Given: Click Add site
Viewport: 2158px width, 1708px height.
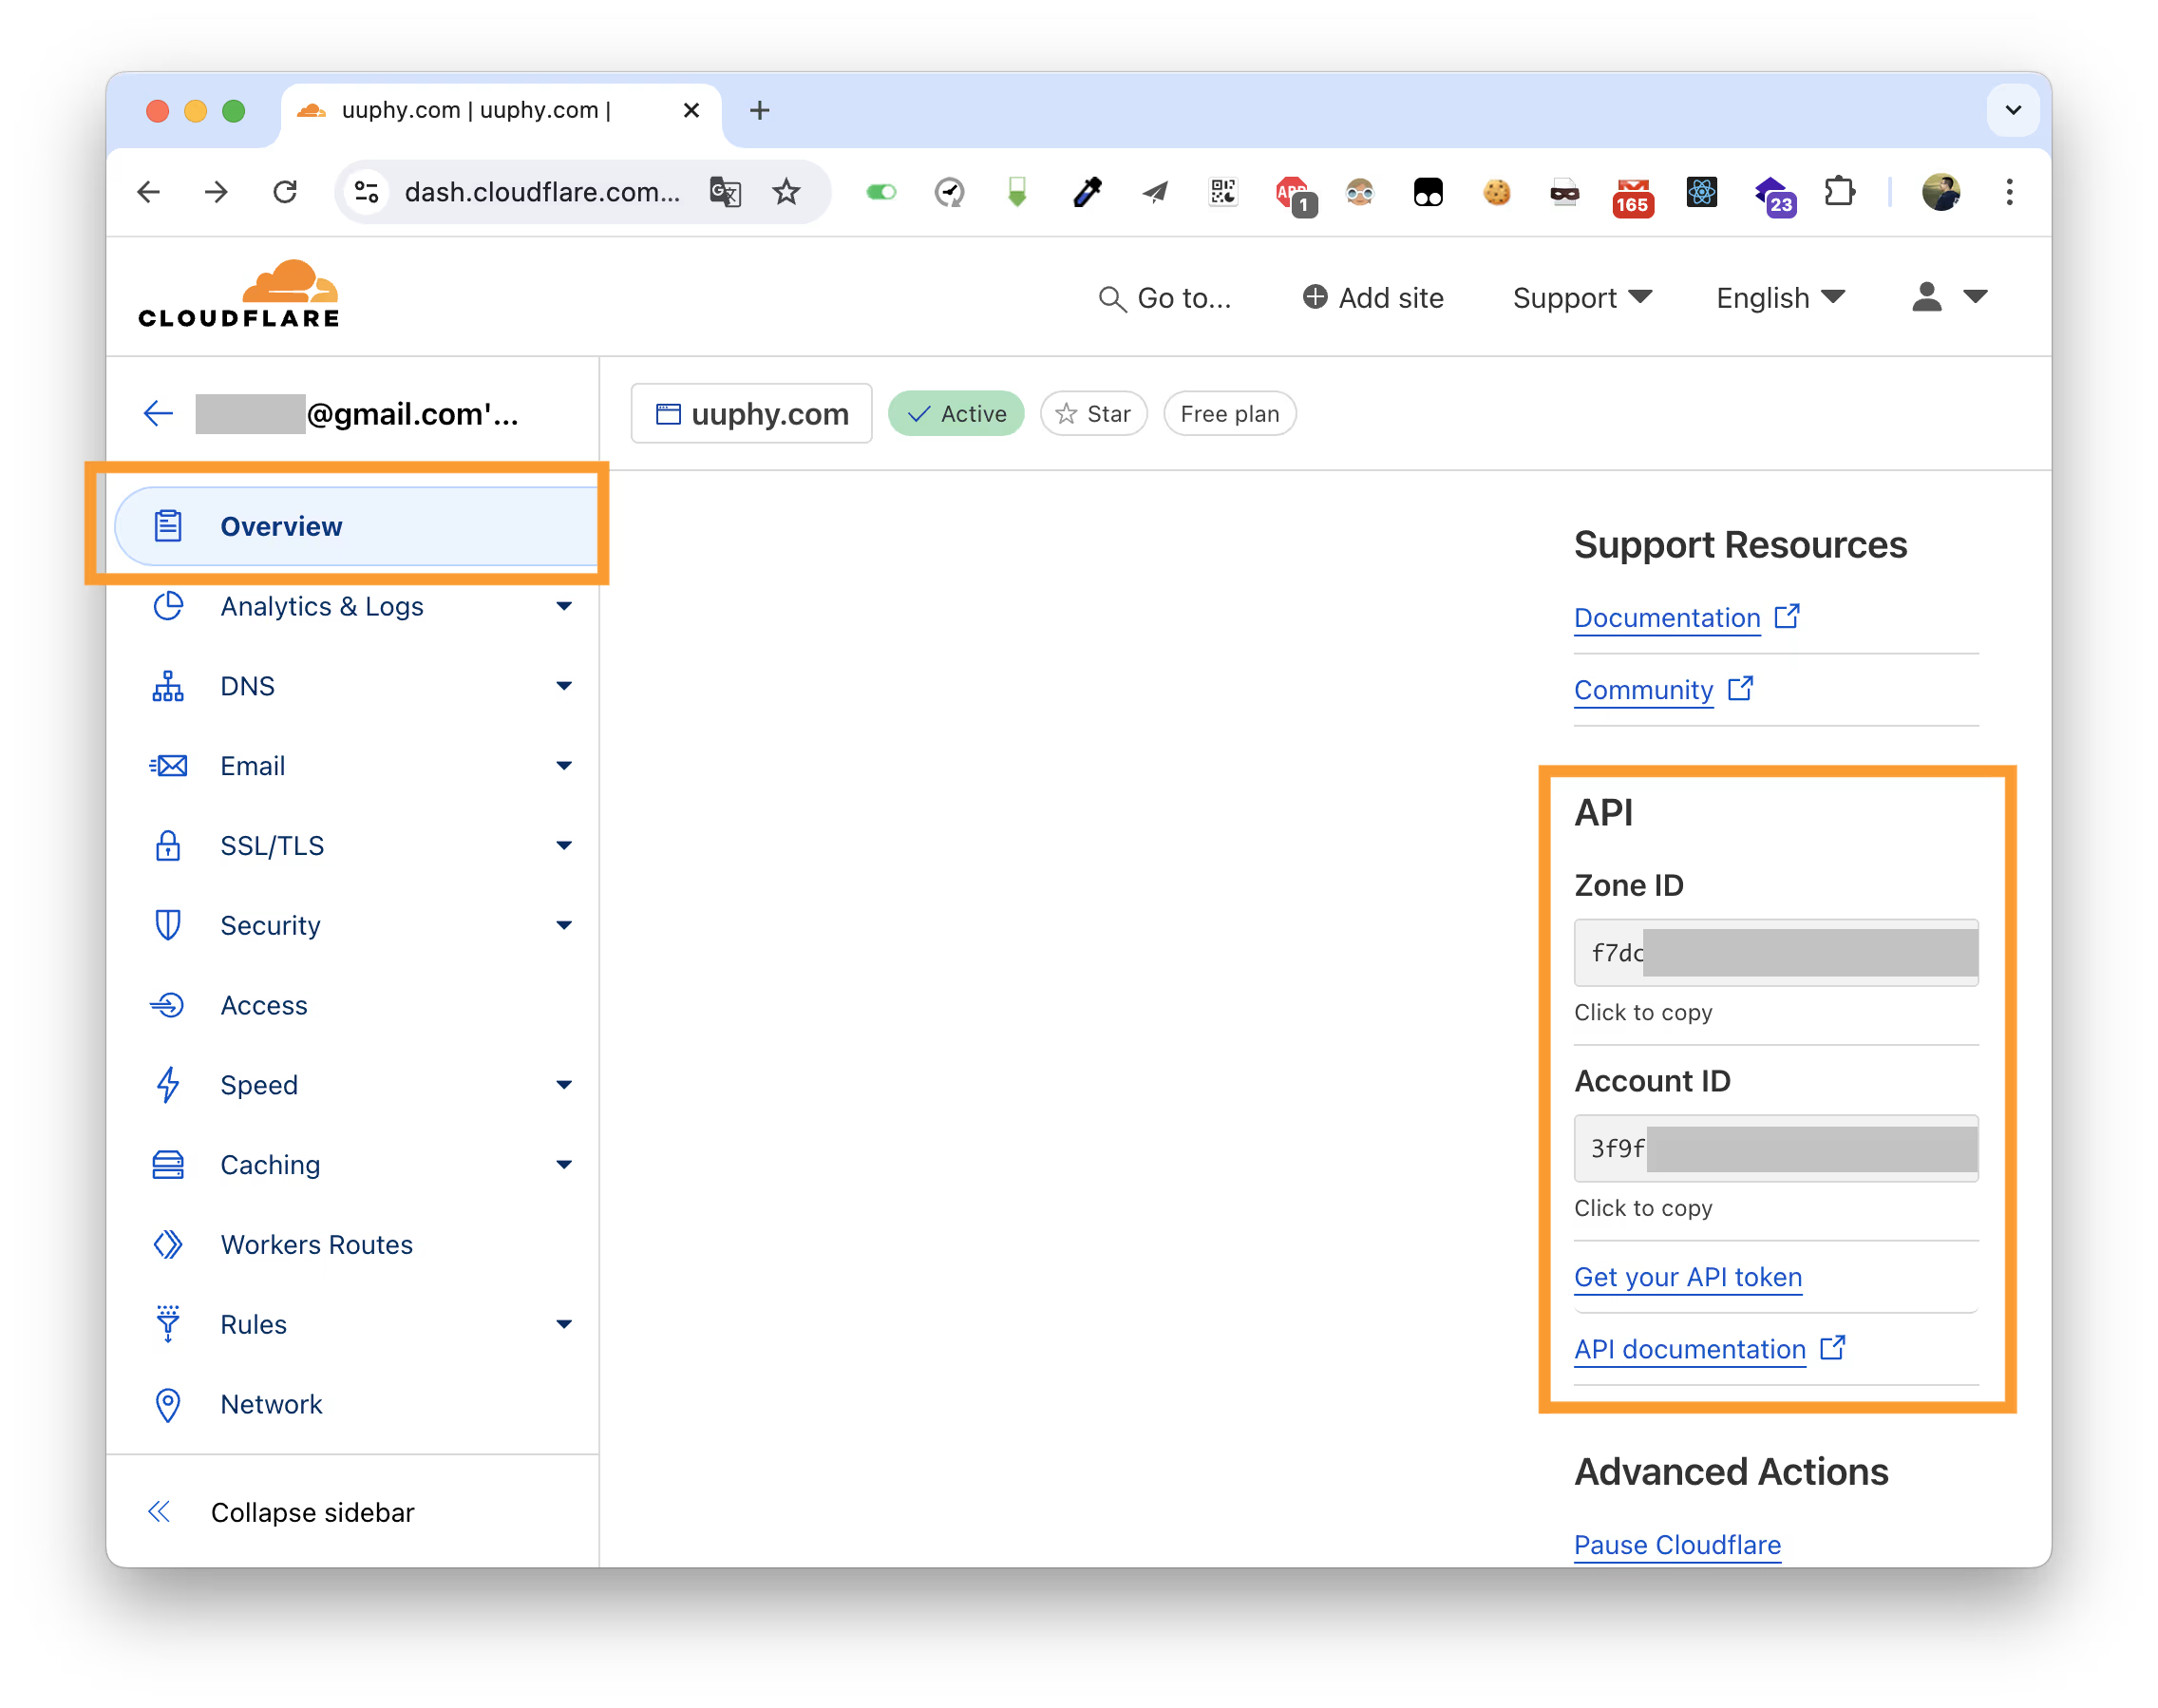Looking at the screenshot, I should click(1373, 298).
